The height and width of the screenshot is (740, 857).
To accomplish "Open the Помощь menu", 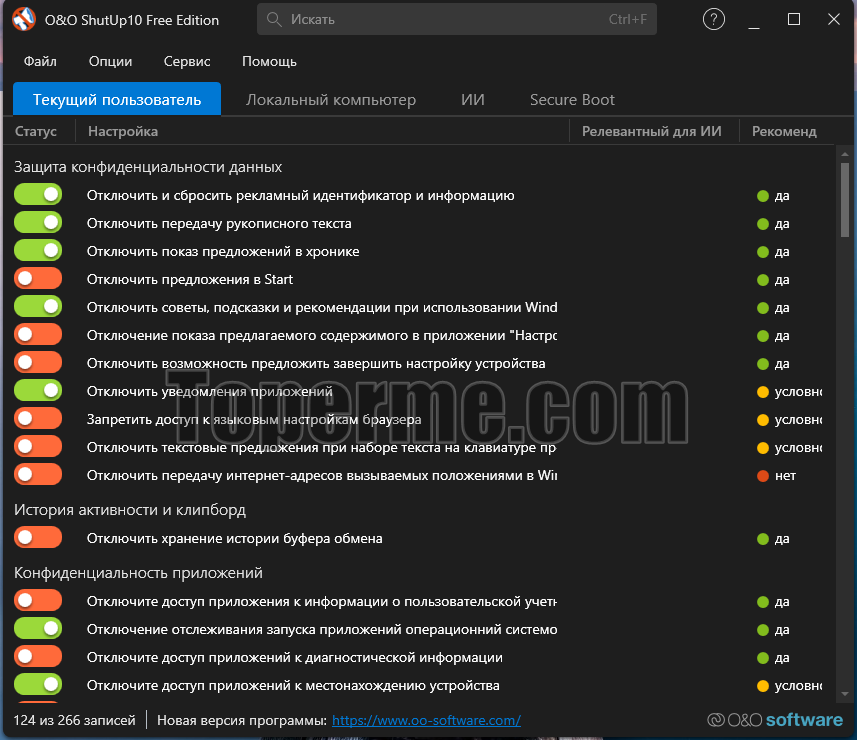I will [269, 61].
